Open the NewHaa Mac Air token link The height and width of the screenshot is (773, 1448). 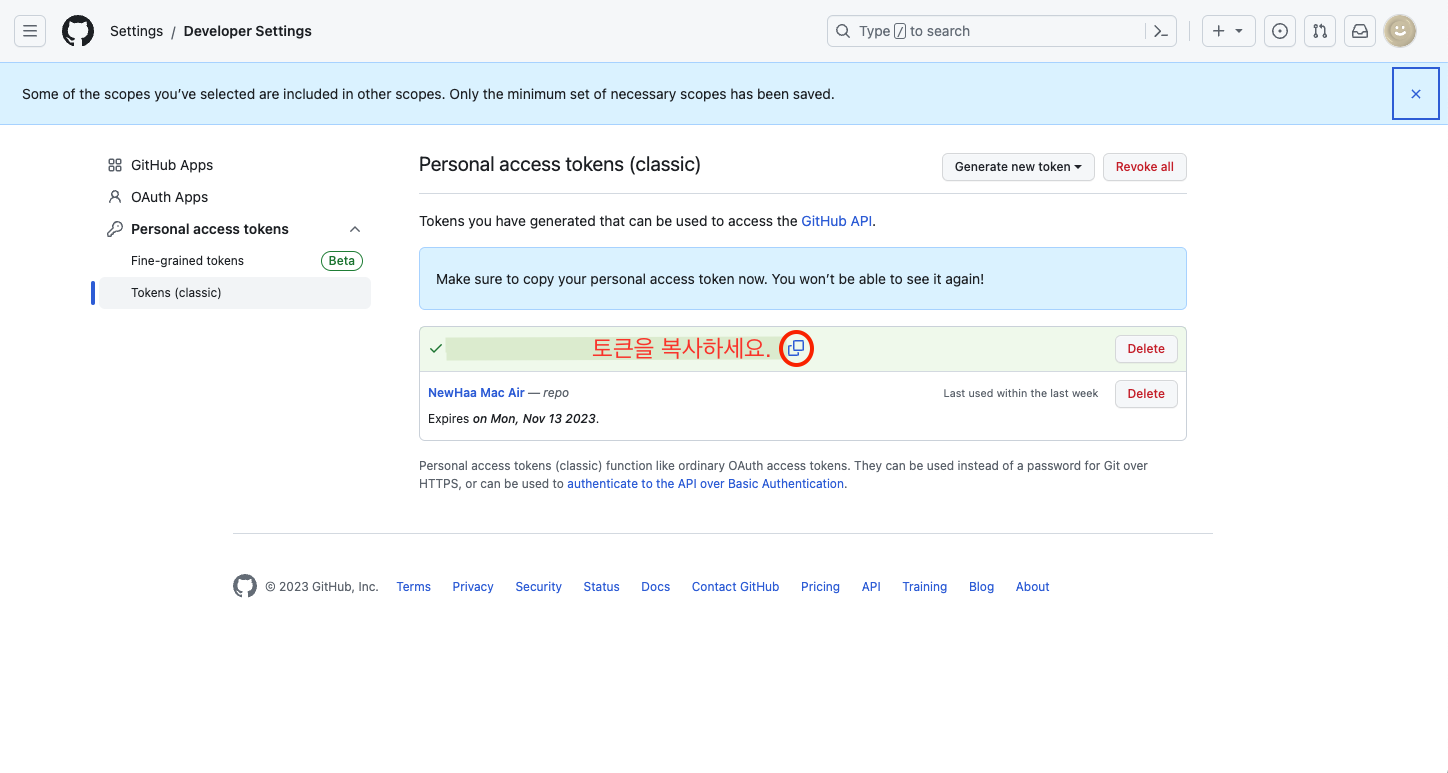pyautogui.click(x=476, y=393)
